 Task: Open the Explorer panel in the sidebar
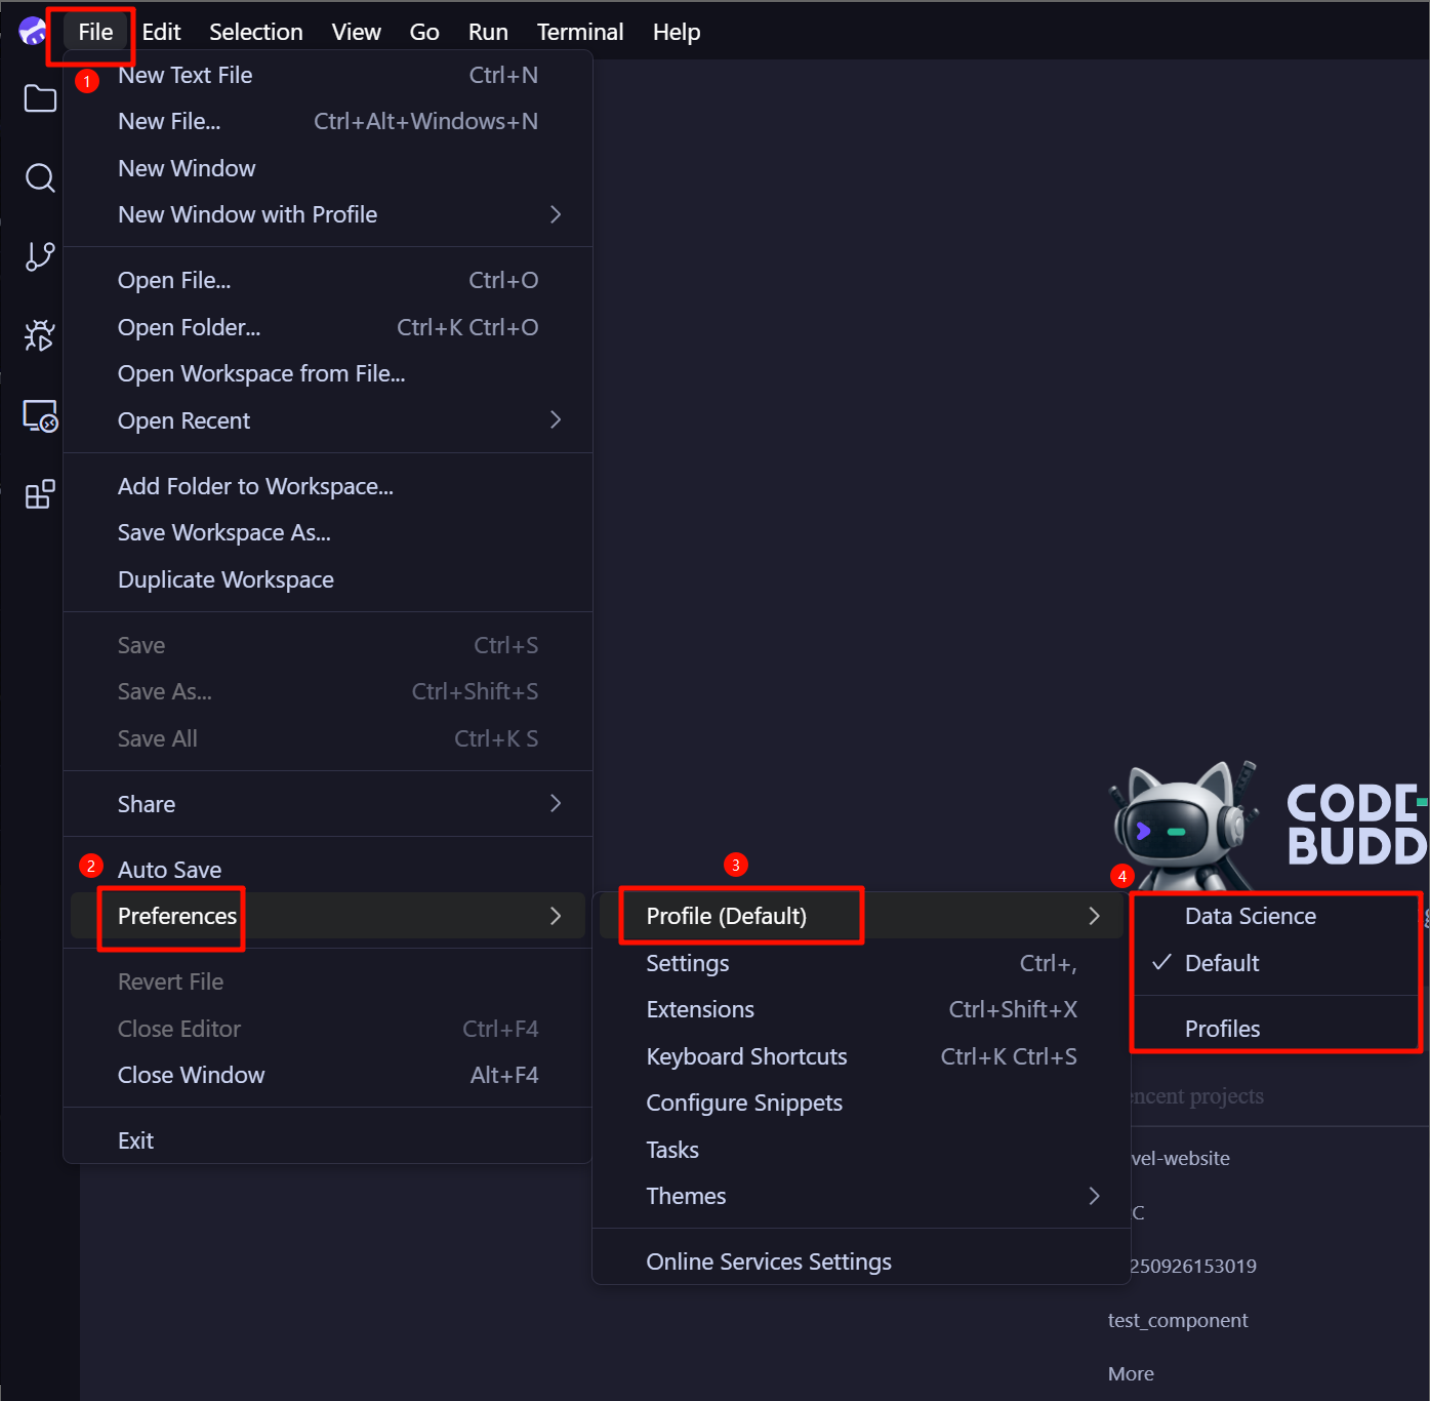tap(39, 98)
